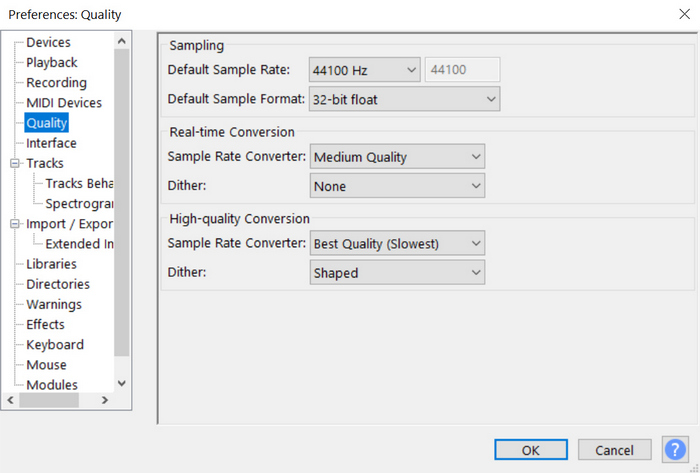
Task: Open MIDI Devices preferences
Action: pyautogui.click(x=64, y=103)
